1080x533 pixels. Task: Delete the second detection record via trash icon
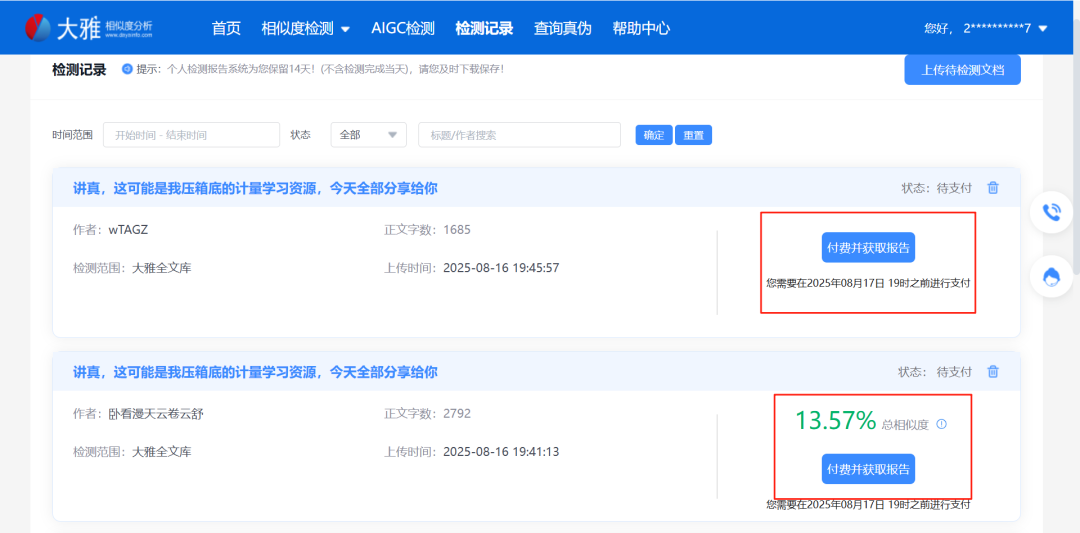tap(993, 372)
